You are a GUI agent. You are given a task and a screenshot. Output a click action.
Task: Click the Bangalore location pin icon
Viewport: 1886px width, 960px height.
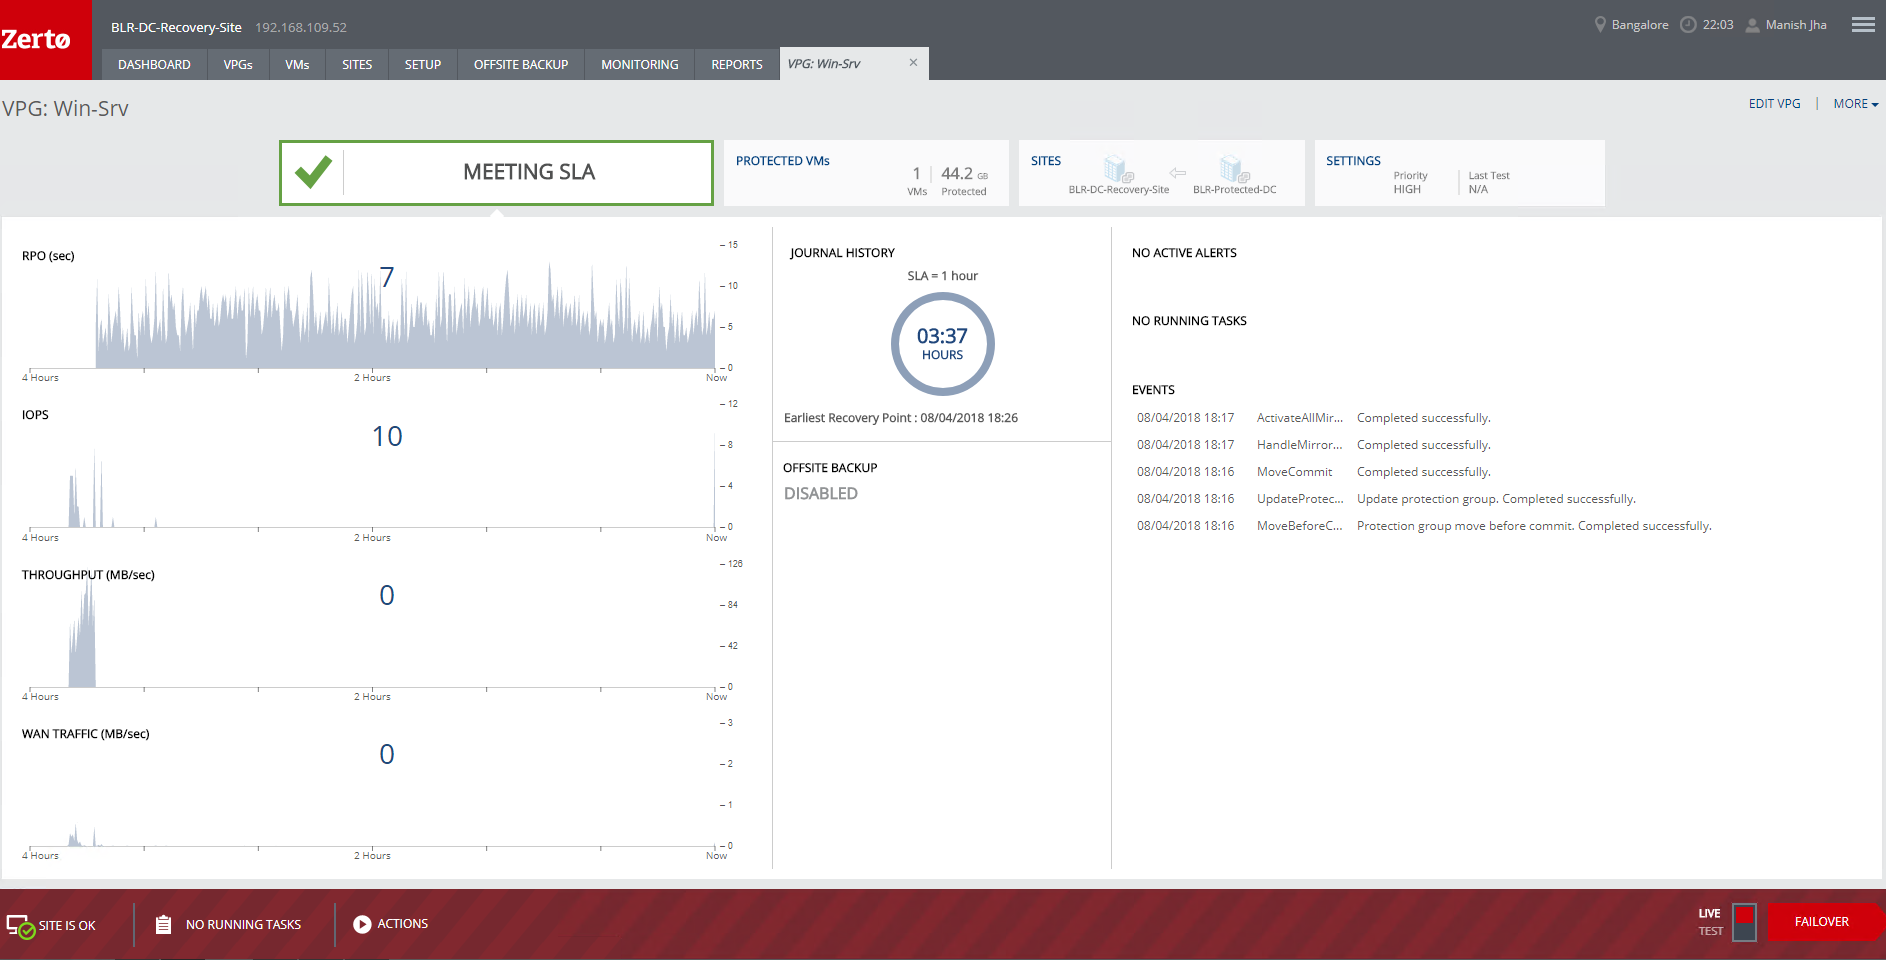(1600, 25)
